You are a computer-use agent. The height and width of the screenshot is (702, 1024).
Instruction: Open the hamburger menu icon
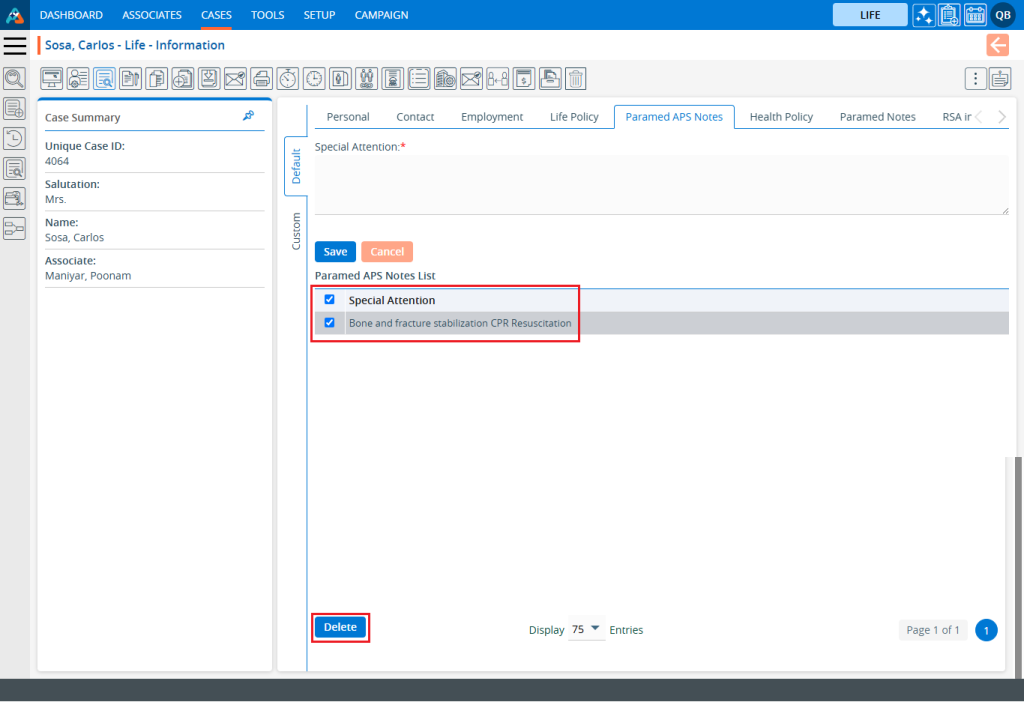15,46
